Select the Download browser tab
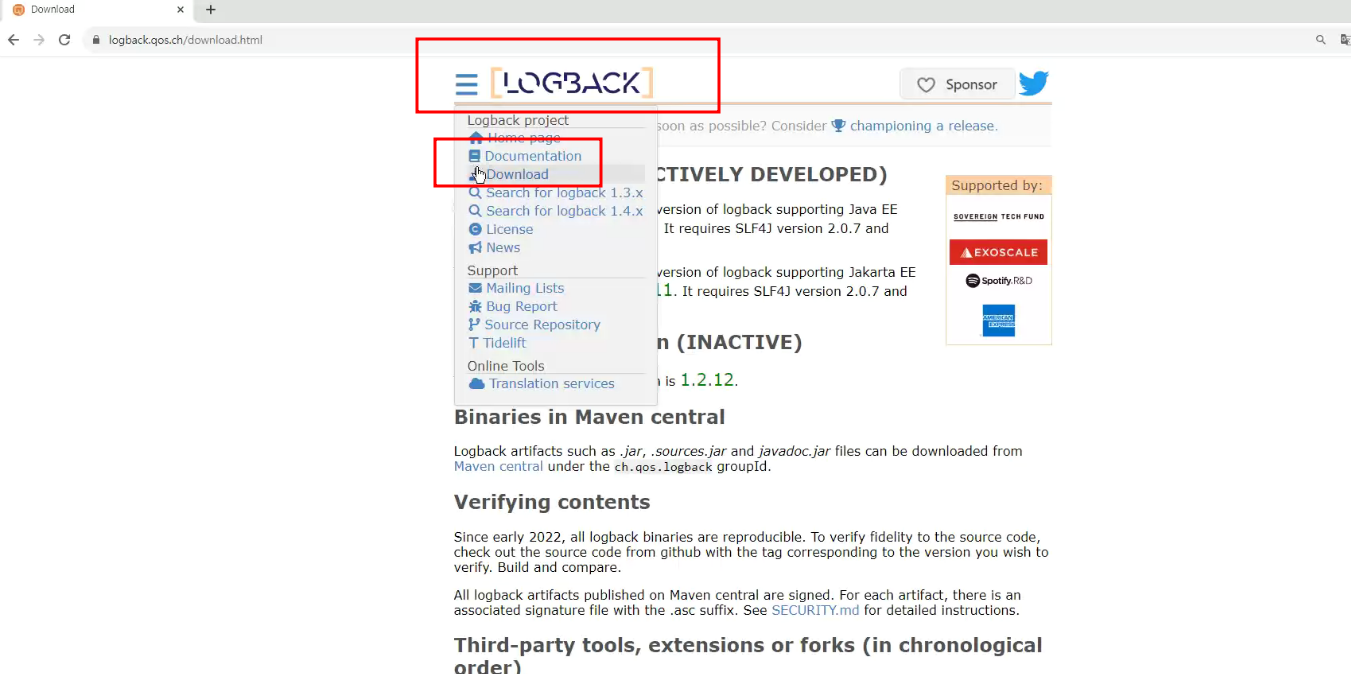This screenshot has width=1351, height=674. coord(96,10)
